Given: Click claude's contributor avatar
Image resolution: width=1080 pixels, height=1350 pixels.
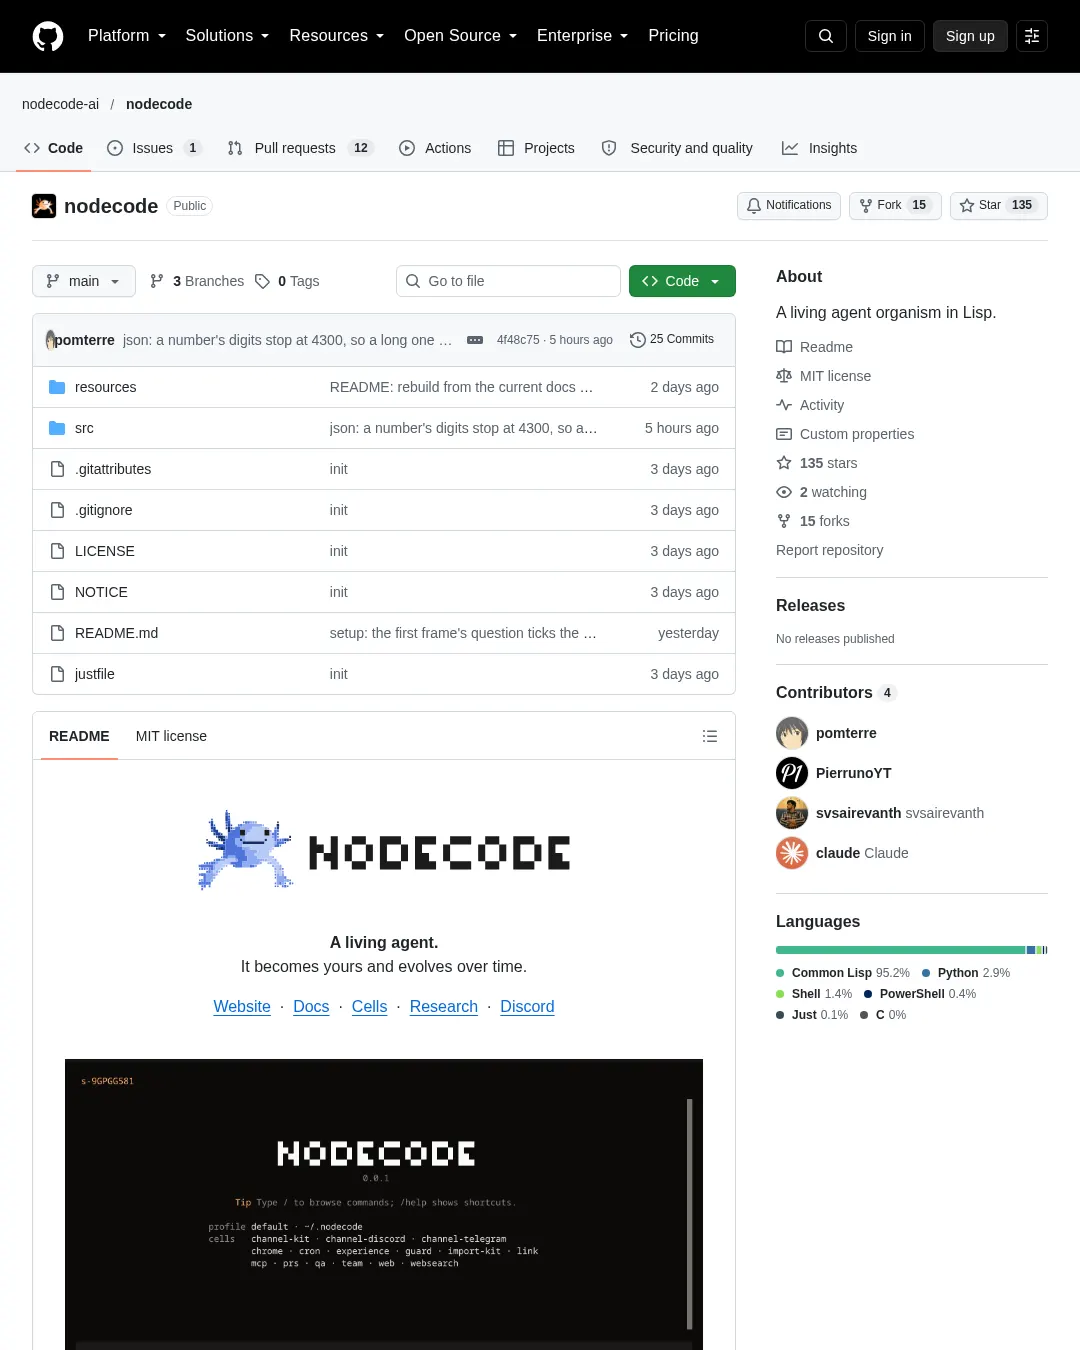Looking at the screenshot, I should (792, 853).
